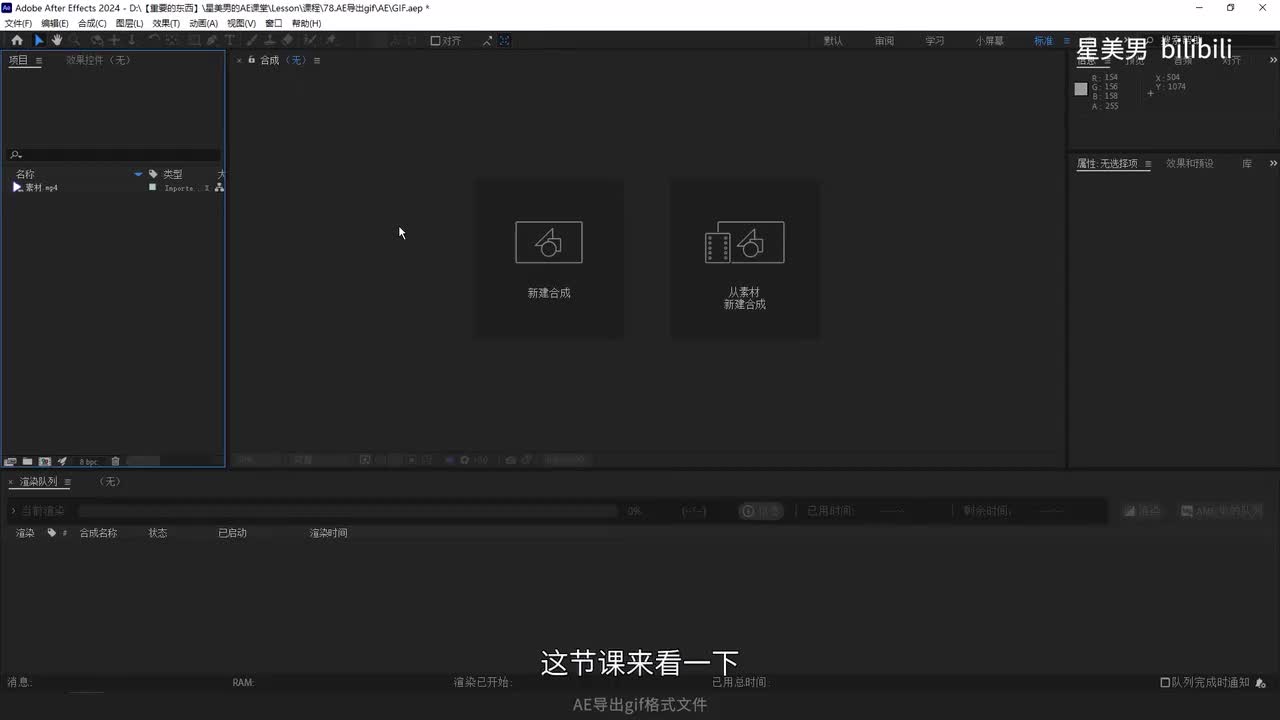Select the Rectangle shape tool

pyautogui.click(x=193, y=40)
